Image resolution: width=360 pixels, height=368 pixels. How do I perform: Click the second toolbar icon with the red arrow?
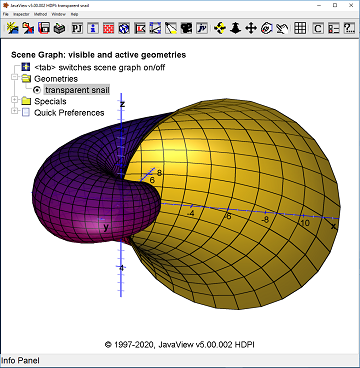pyautogui.click(x=28, y=28)
